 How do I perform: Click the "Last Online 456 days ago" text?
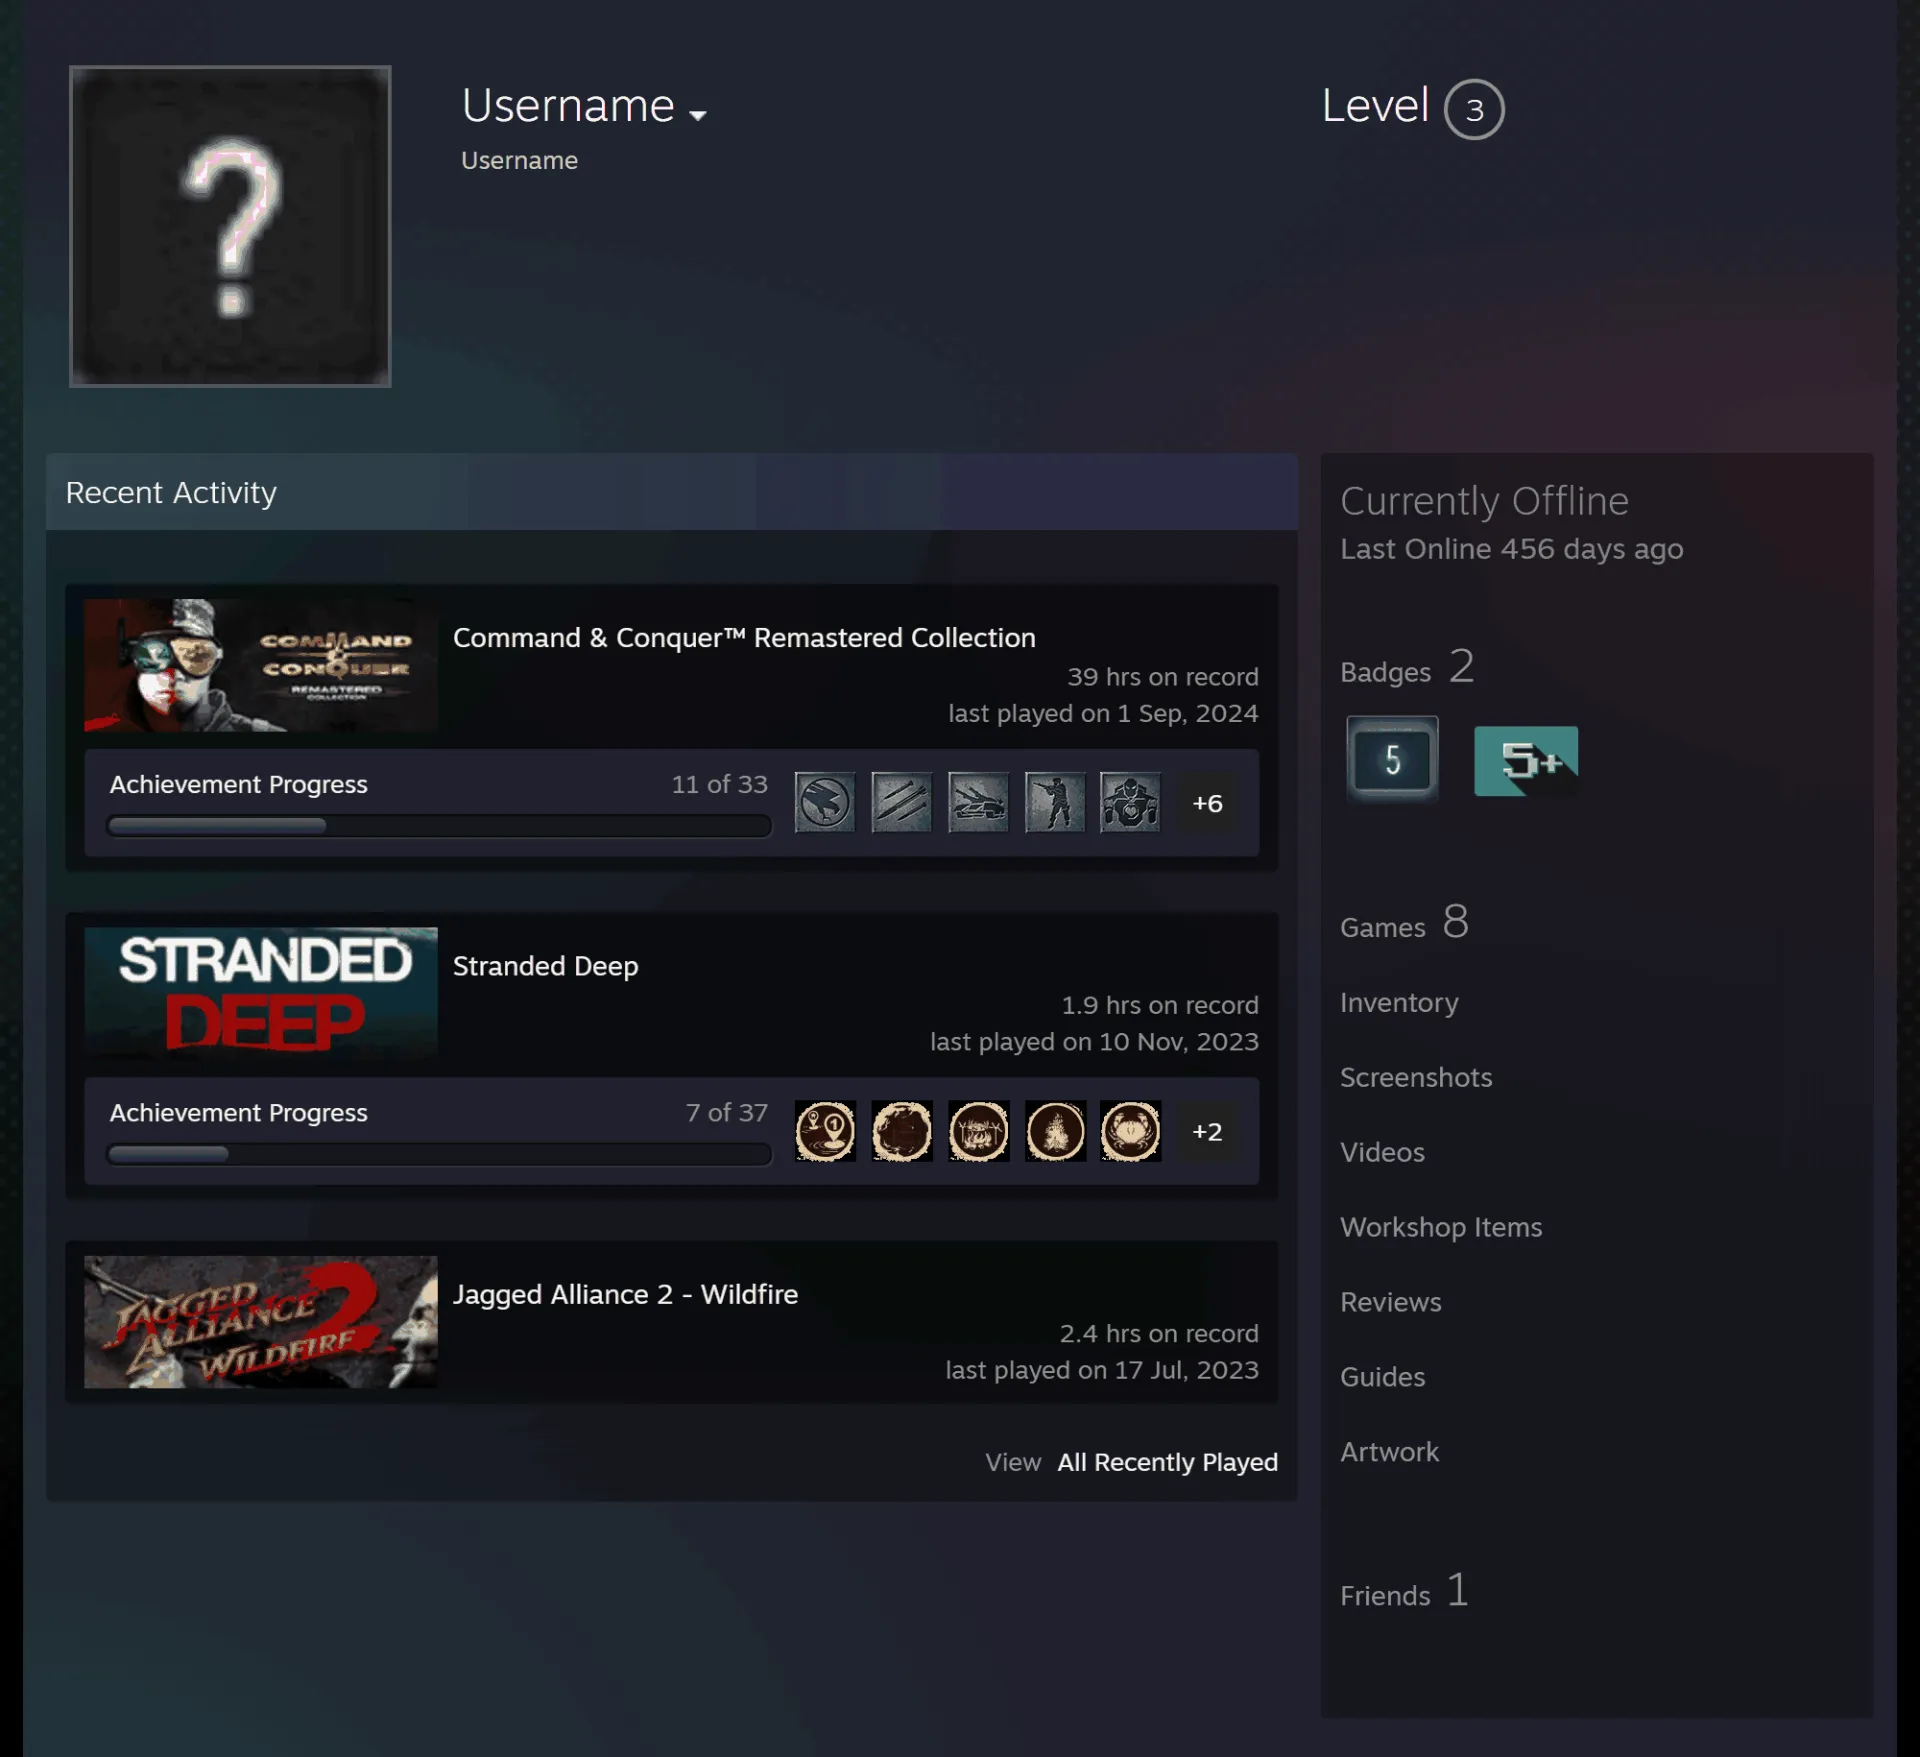click(1511, 550)
